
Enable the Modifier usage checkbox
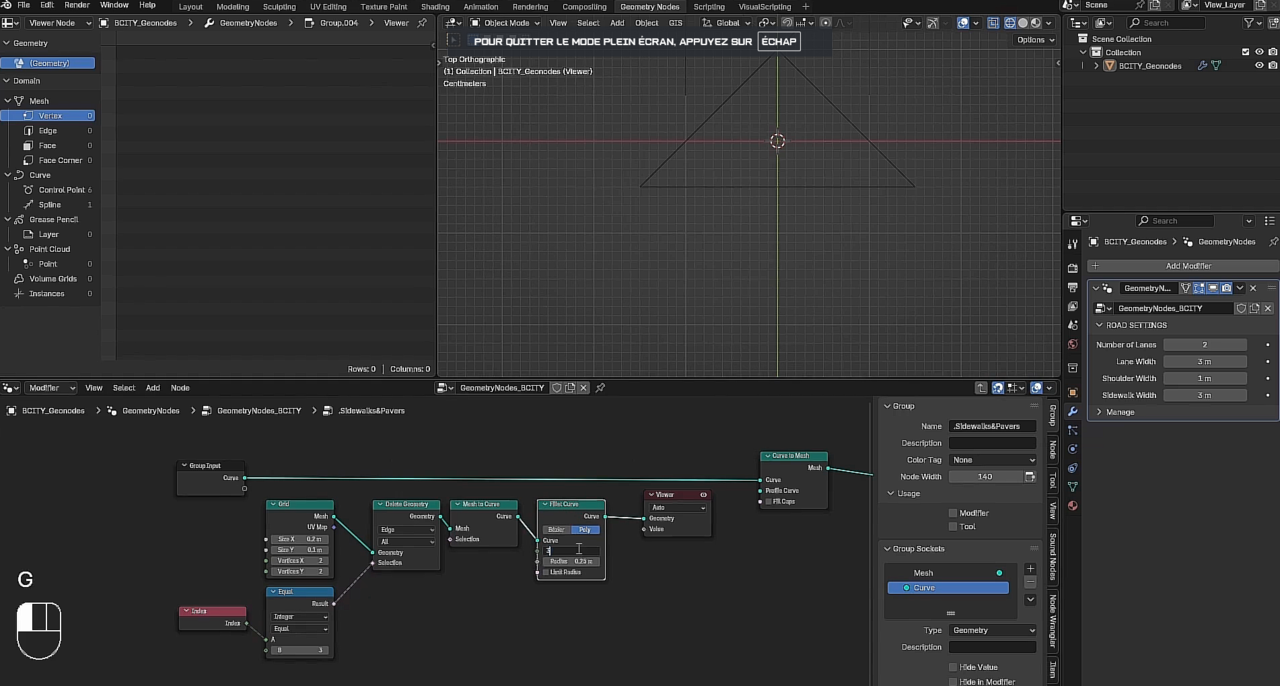pyautogui.click(x=953, y=513)
